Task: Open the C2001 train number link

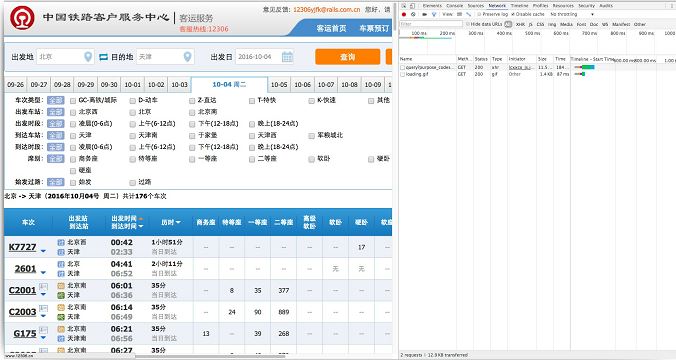Action: click(x=22, y=290)
